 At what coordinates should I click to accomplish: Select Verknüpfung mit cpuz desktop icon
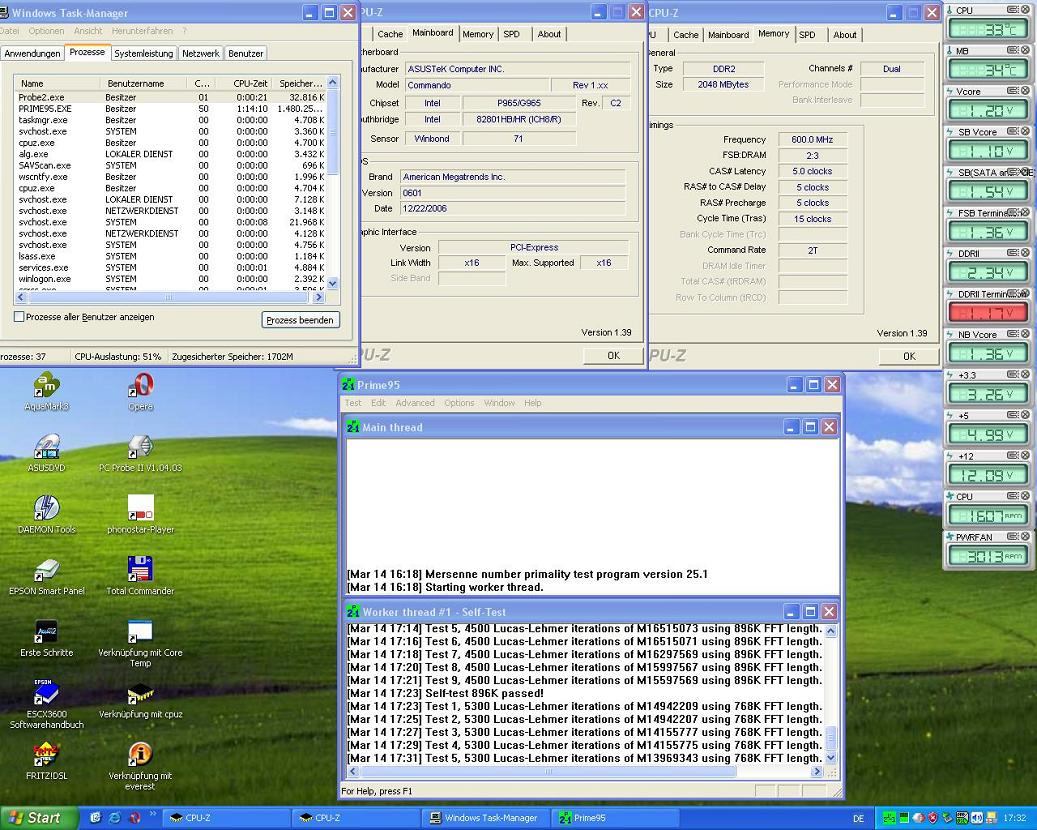(140, 700)
